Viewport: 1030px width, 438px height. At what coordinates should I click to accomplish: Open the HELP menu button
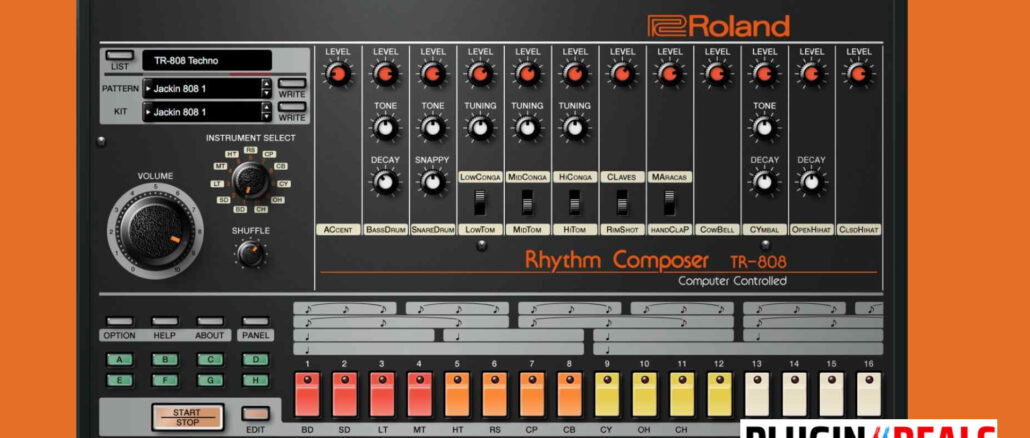[165, 321]
